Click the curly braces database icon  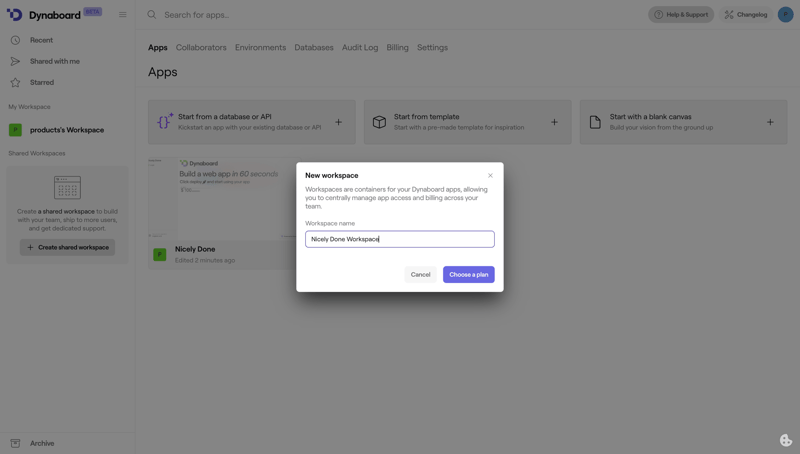pyautogui.click(x=164, y=121)
